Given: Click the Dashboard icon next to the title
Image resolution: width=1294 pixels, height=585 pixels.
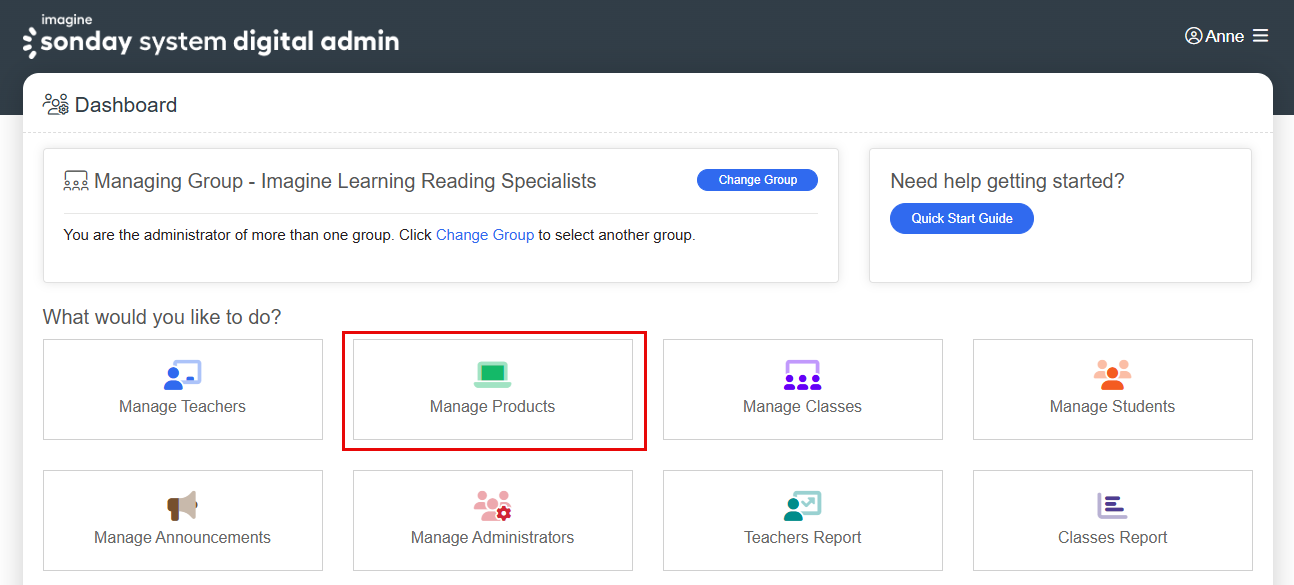Looking at the screenshot, I should (x=55, y=104).
